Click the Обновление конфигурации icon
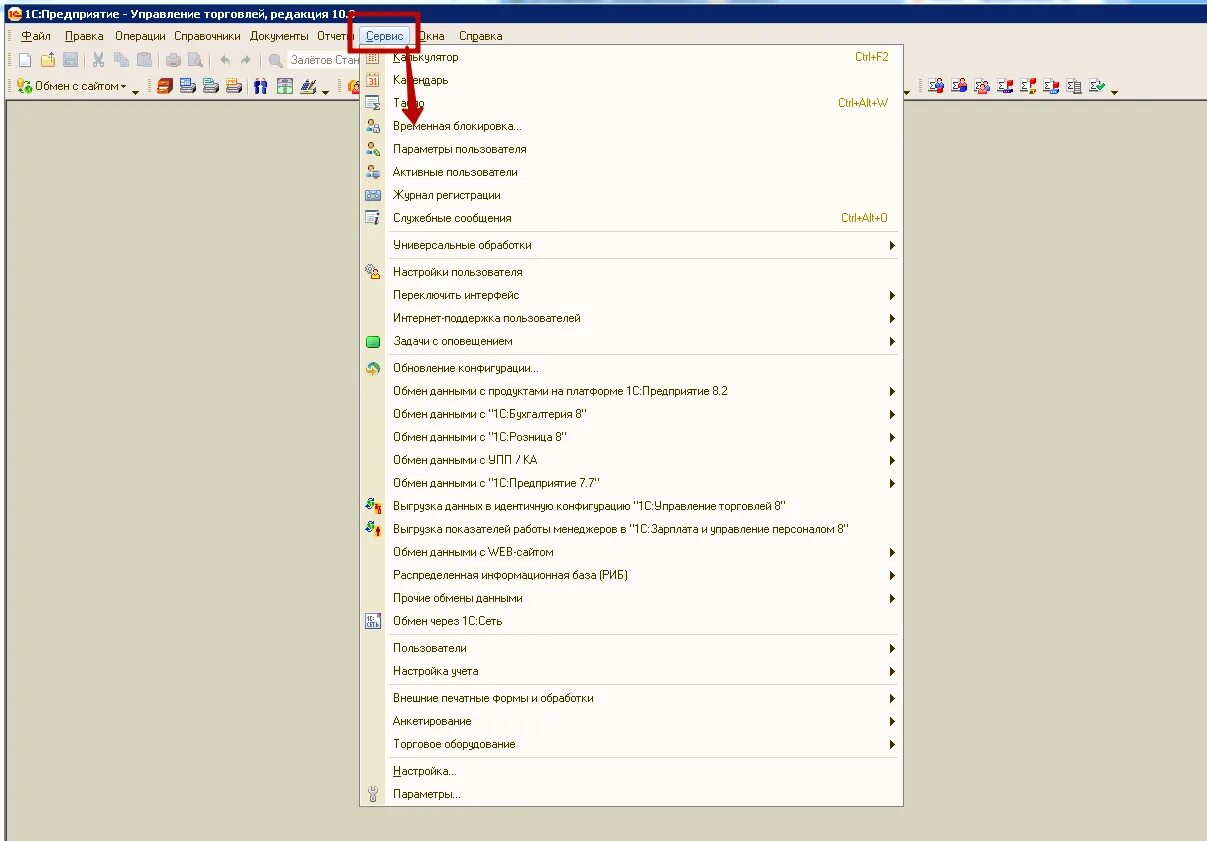This screenshot has height=841, width=1207. pyautogui.click(x=373, y=368)
